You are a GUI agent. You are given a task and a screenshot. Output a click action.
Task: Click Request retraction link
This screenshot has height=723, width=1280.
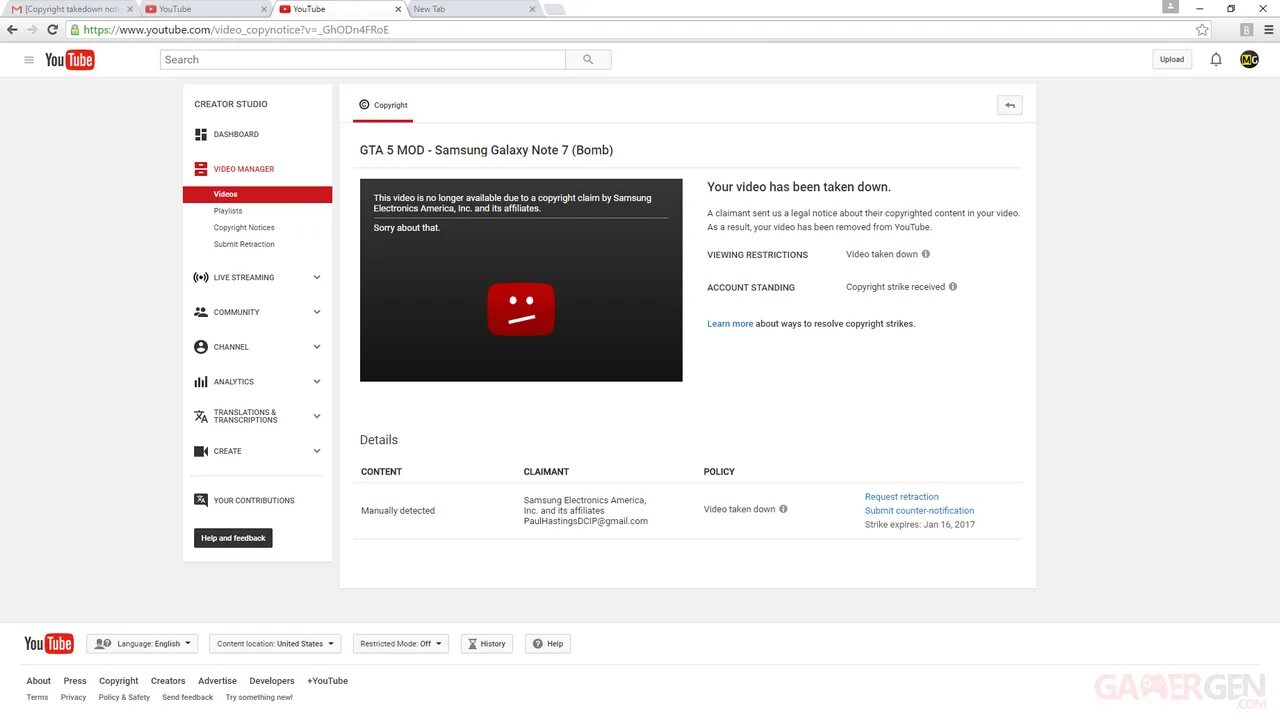click(x=902, y=497)
